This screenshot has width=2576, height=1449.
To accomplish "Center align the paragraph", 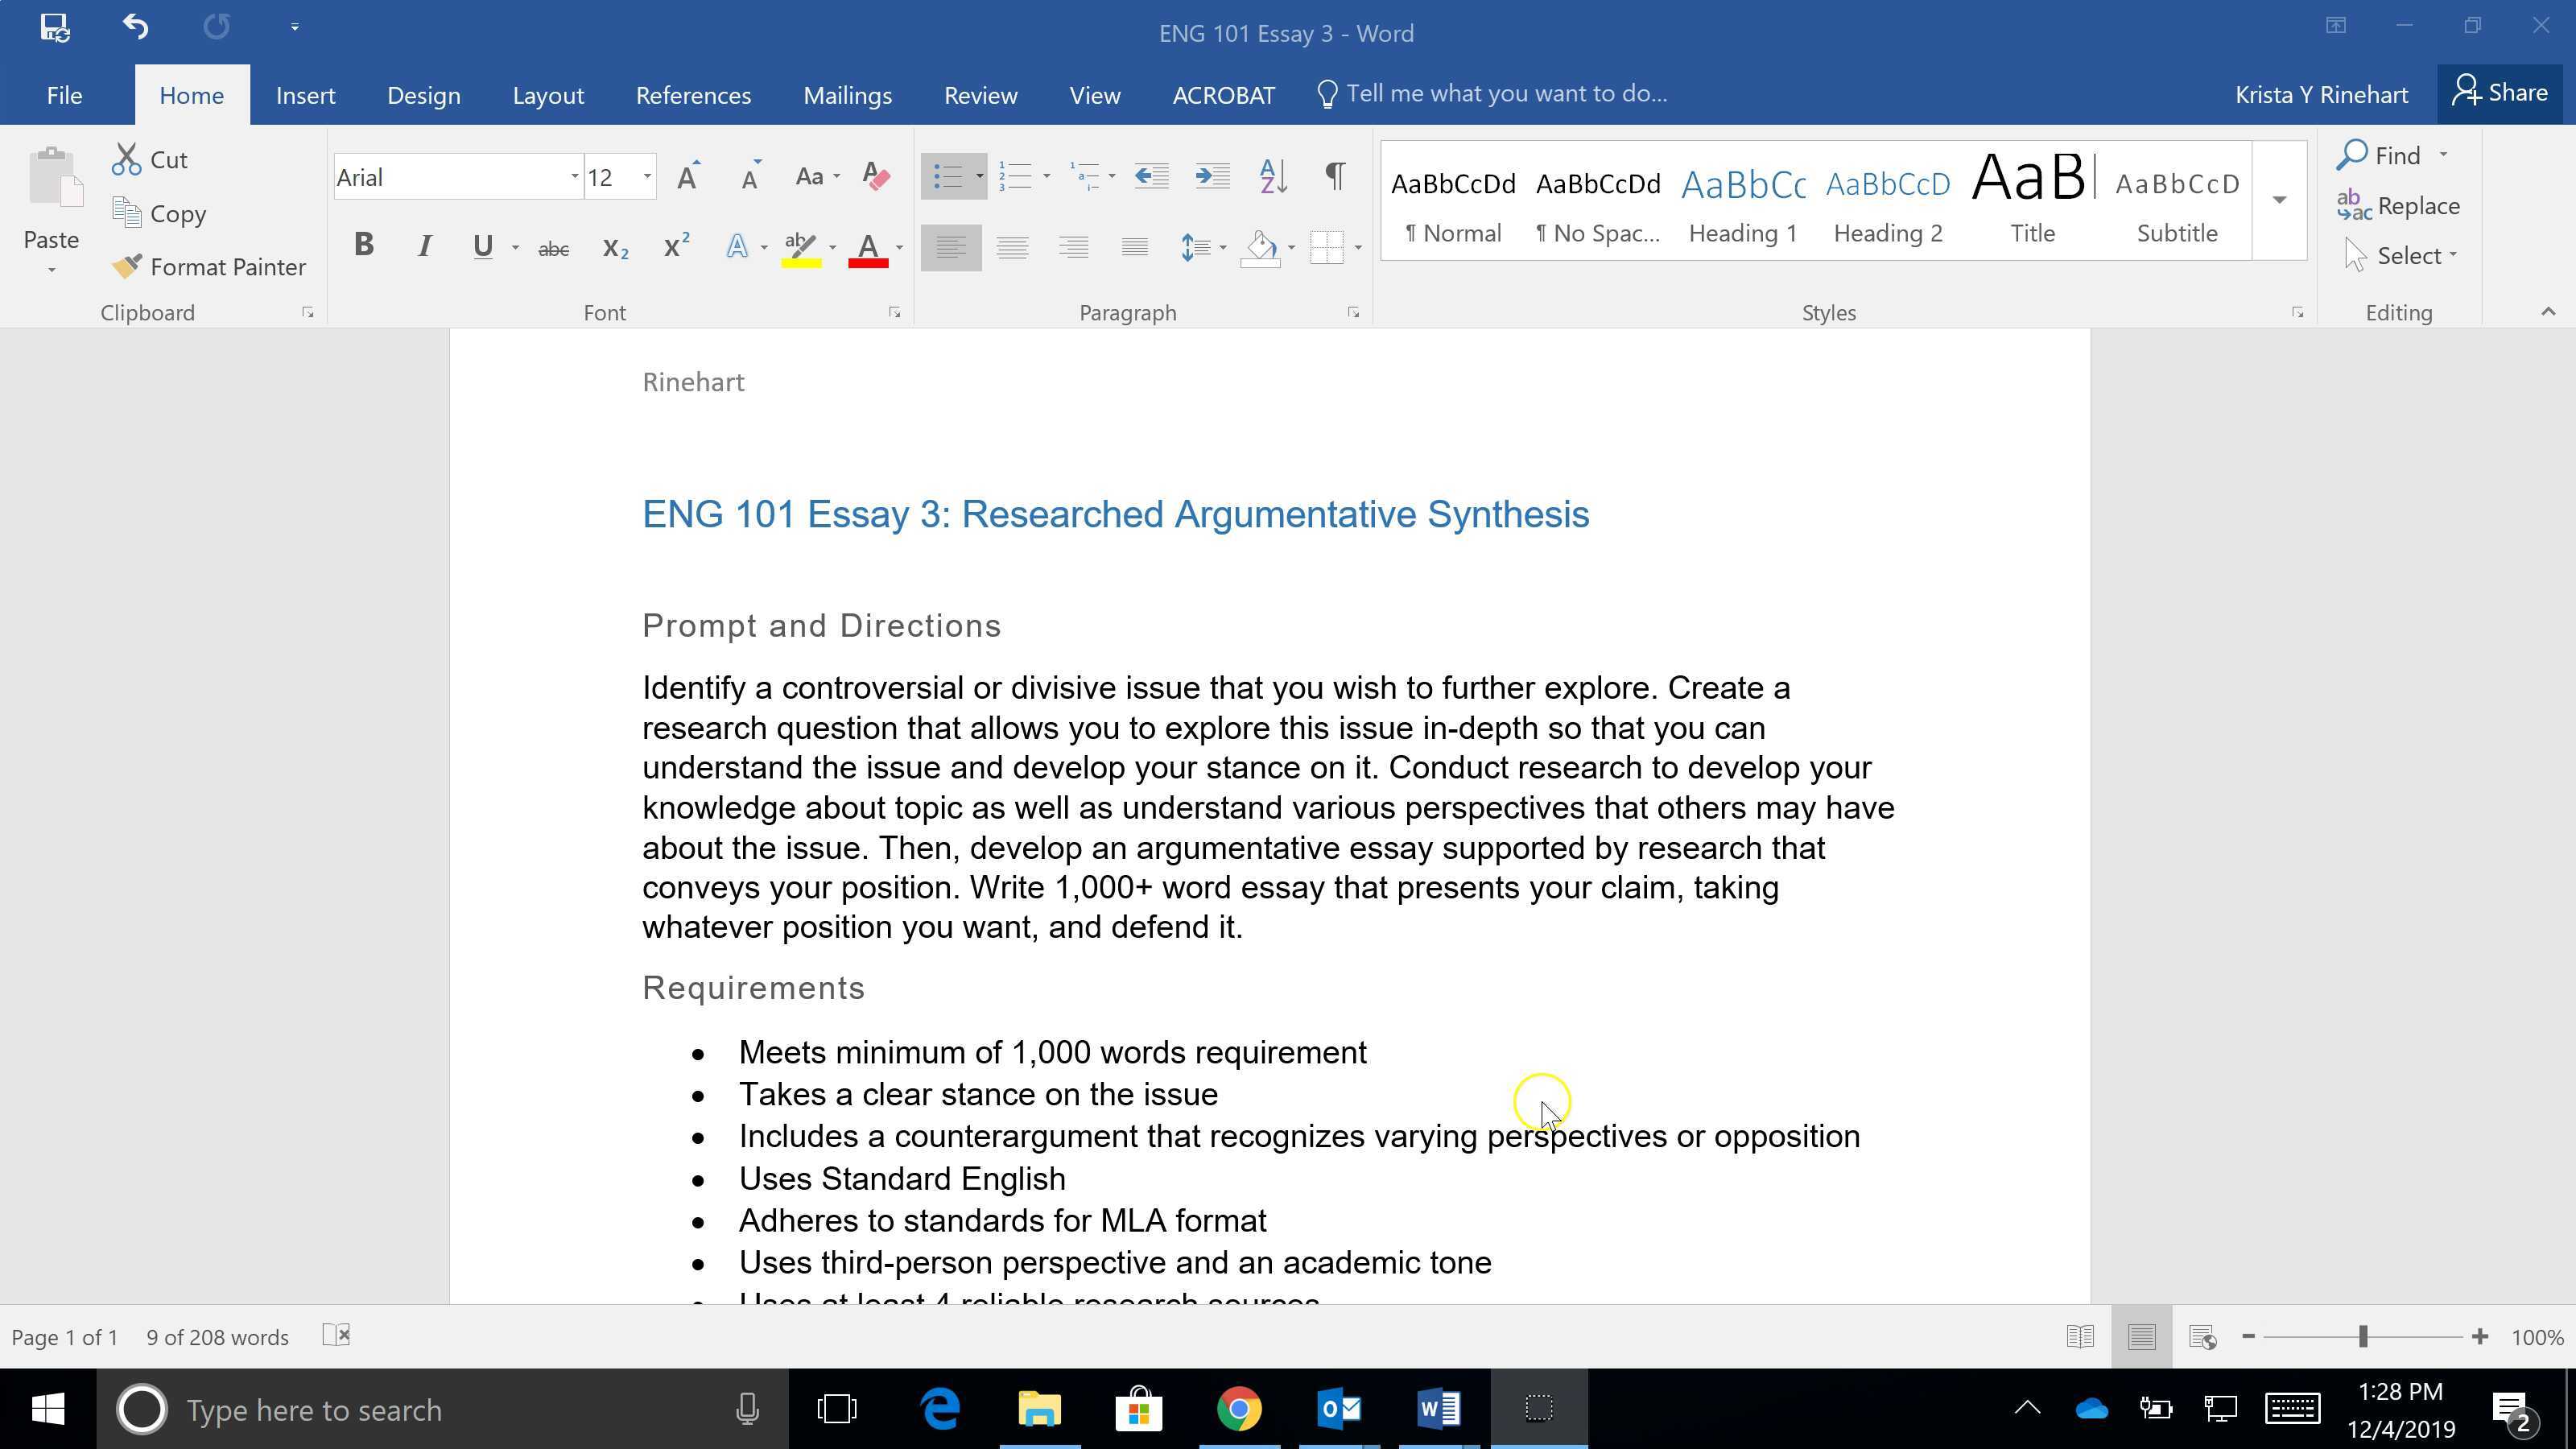I will [1012, 247].
